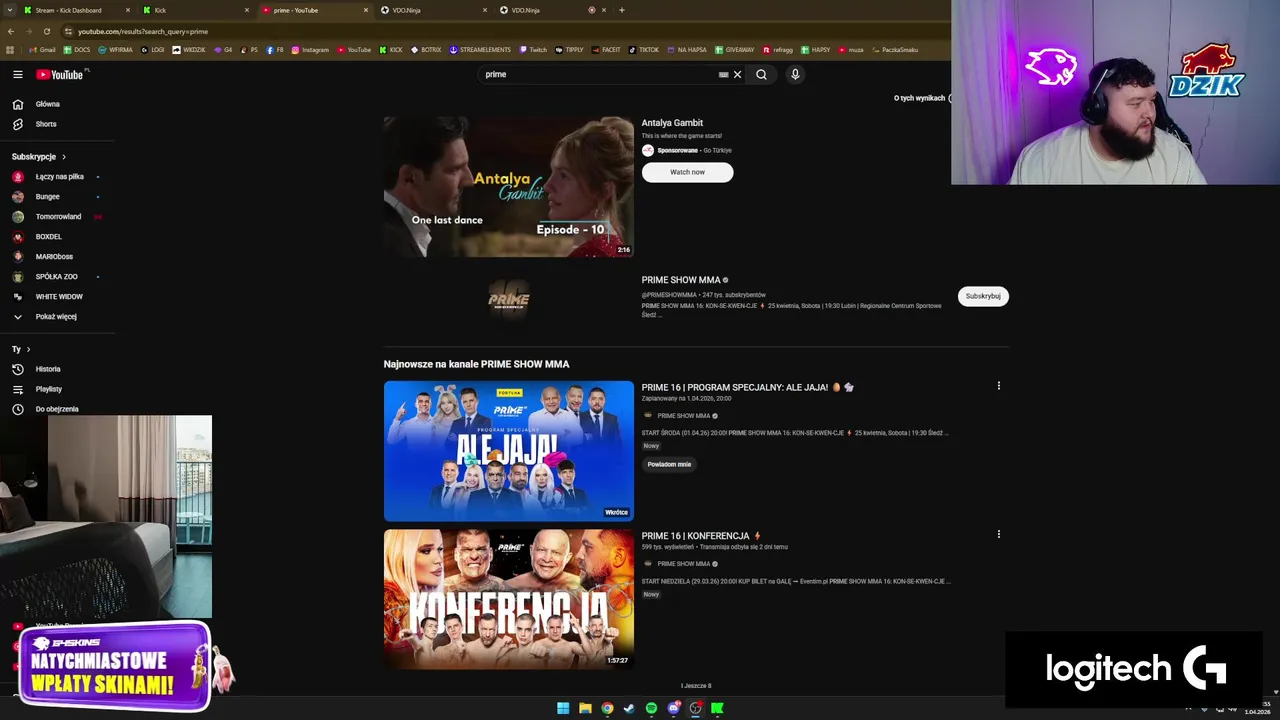Click the YouTube search input field

click(x=600, y=74)
